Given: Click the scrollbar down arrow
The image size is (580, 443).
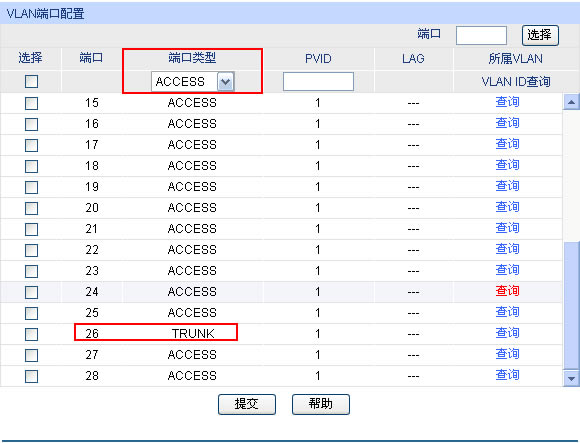Looking at the screenshot, I should tap(571, 378).
